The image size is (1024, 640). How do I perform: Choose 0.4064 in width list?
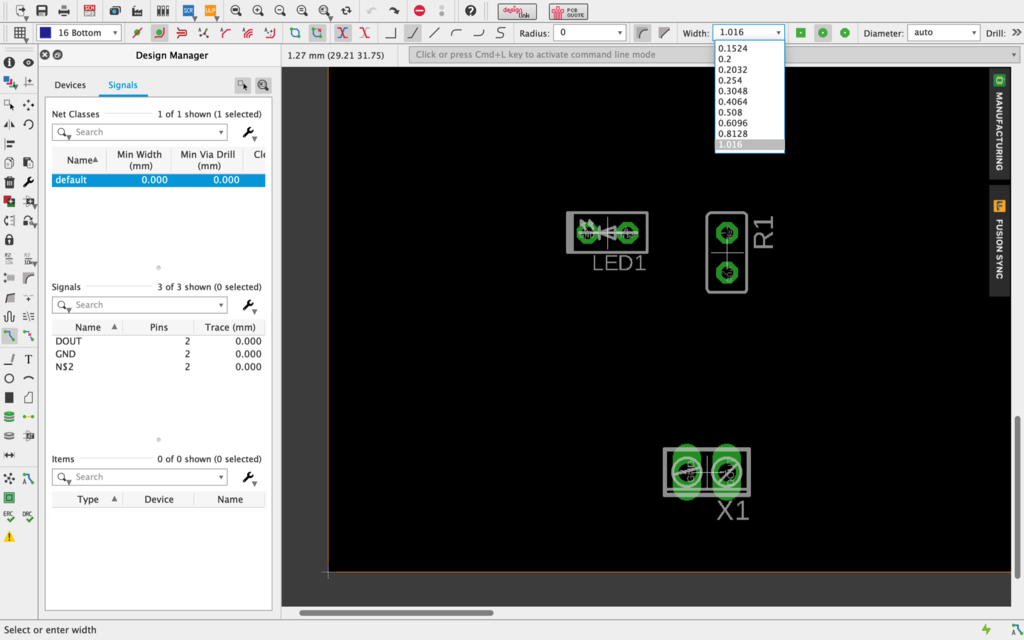(749, 102)
